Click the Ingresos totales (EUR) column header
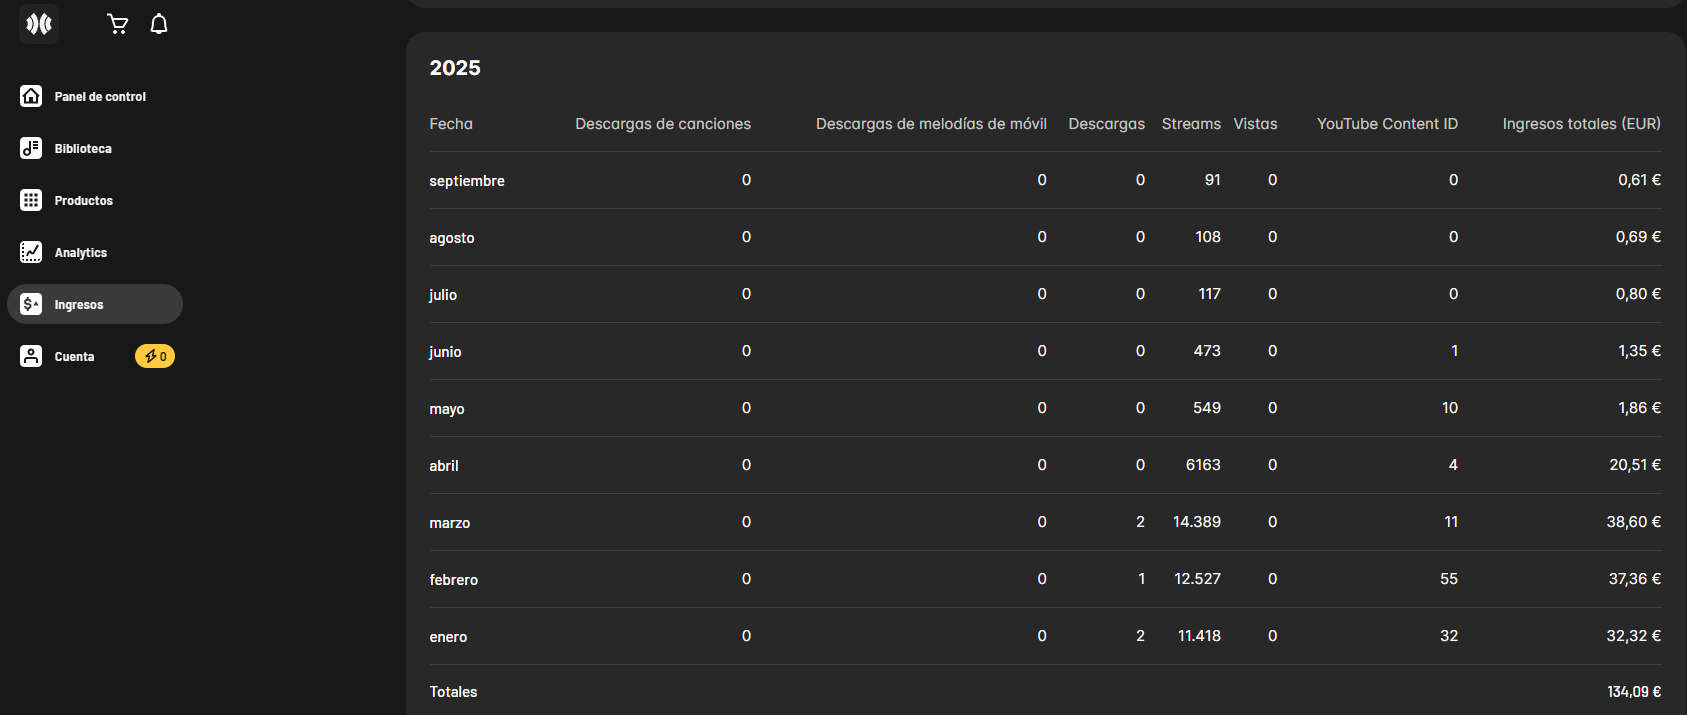 (x=1581, y=124)
